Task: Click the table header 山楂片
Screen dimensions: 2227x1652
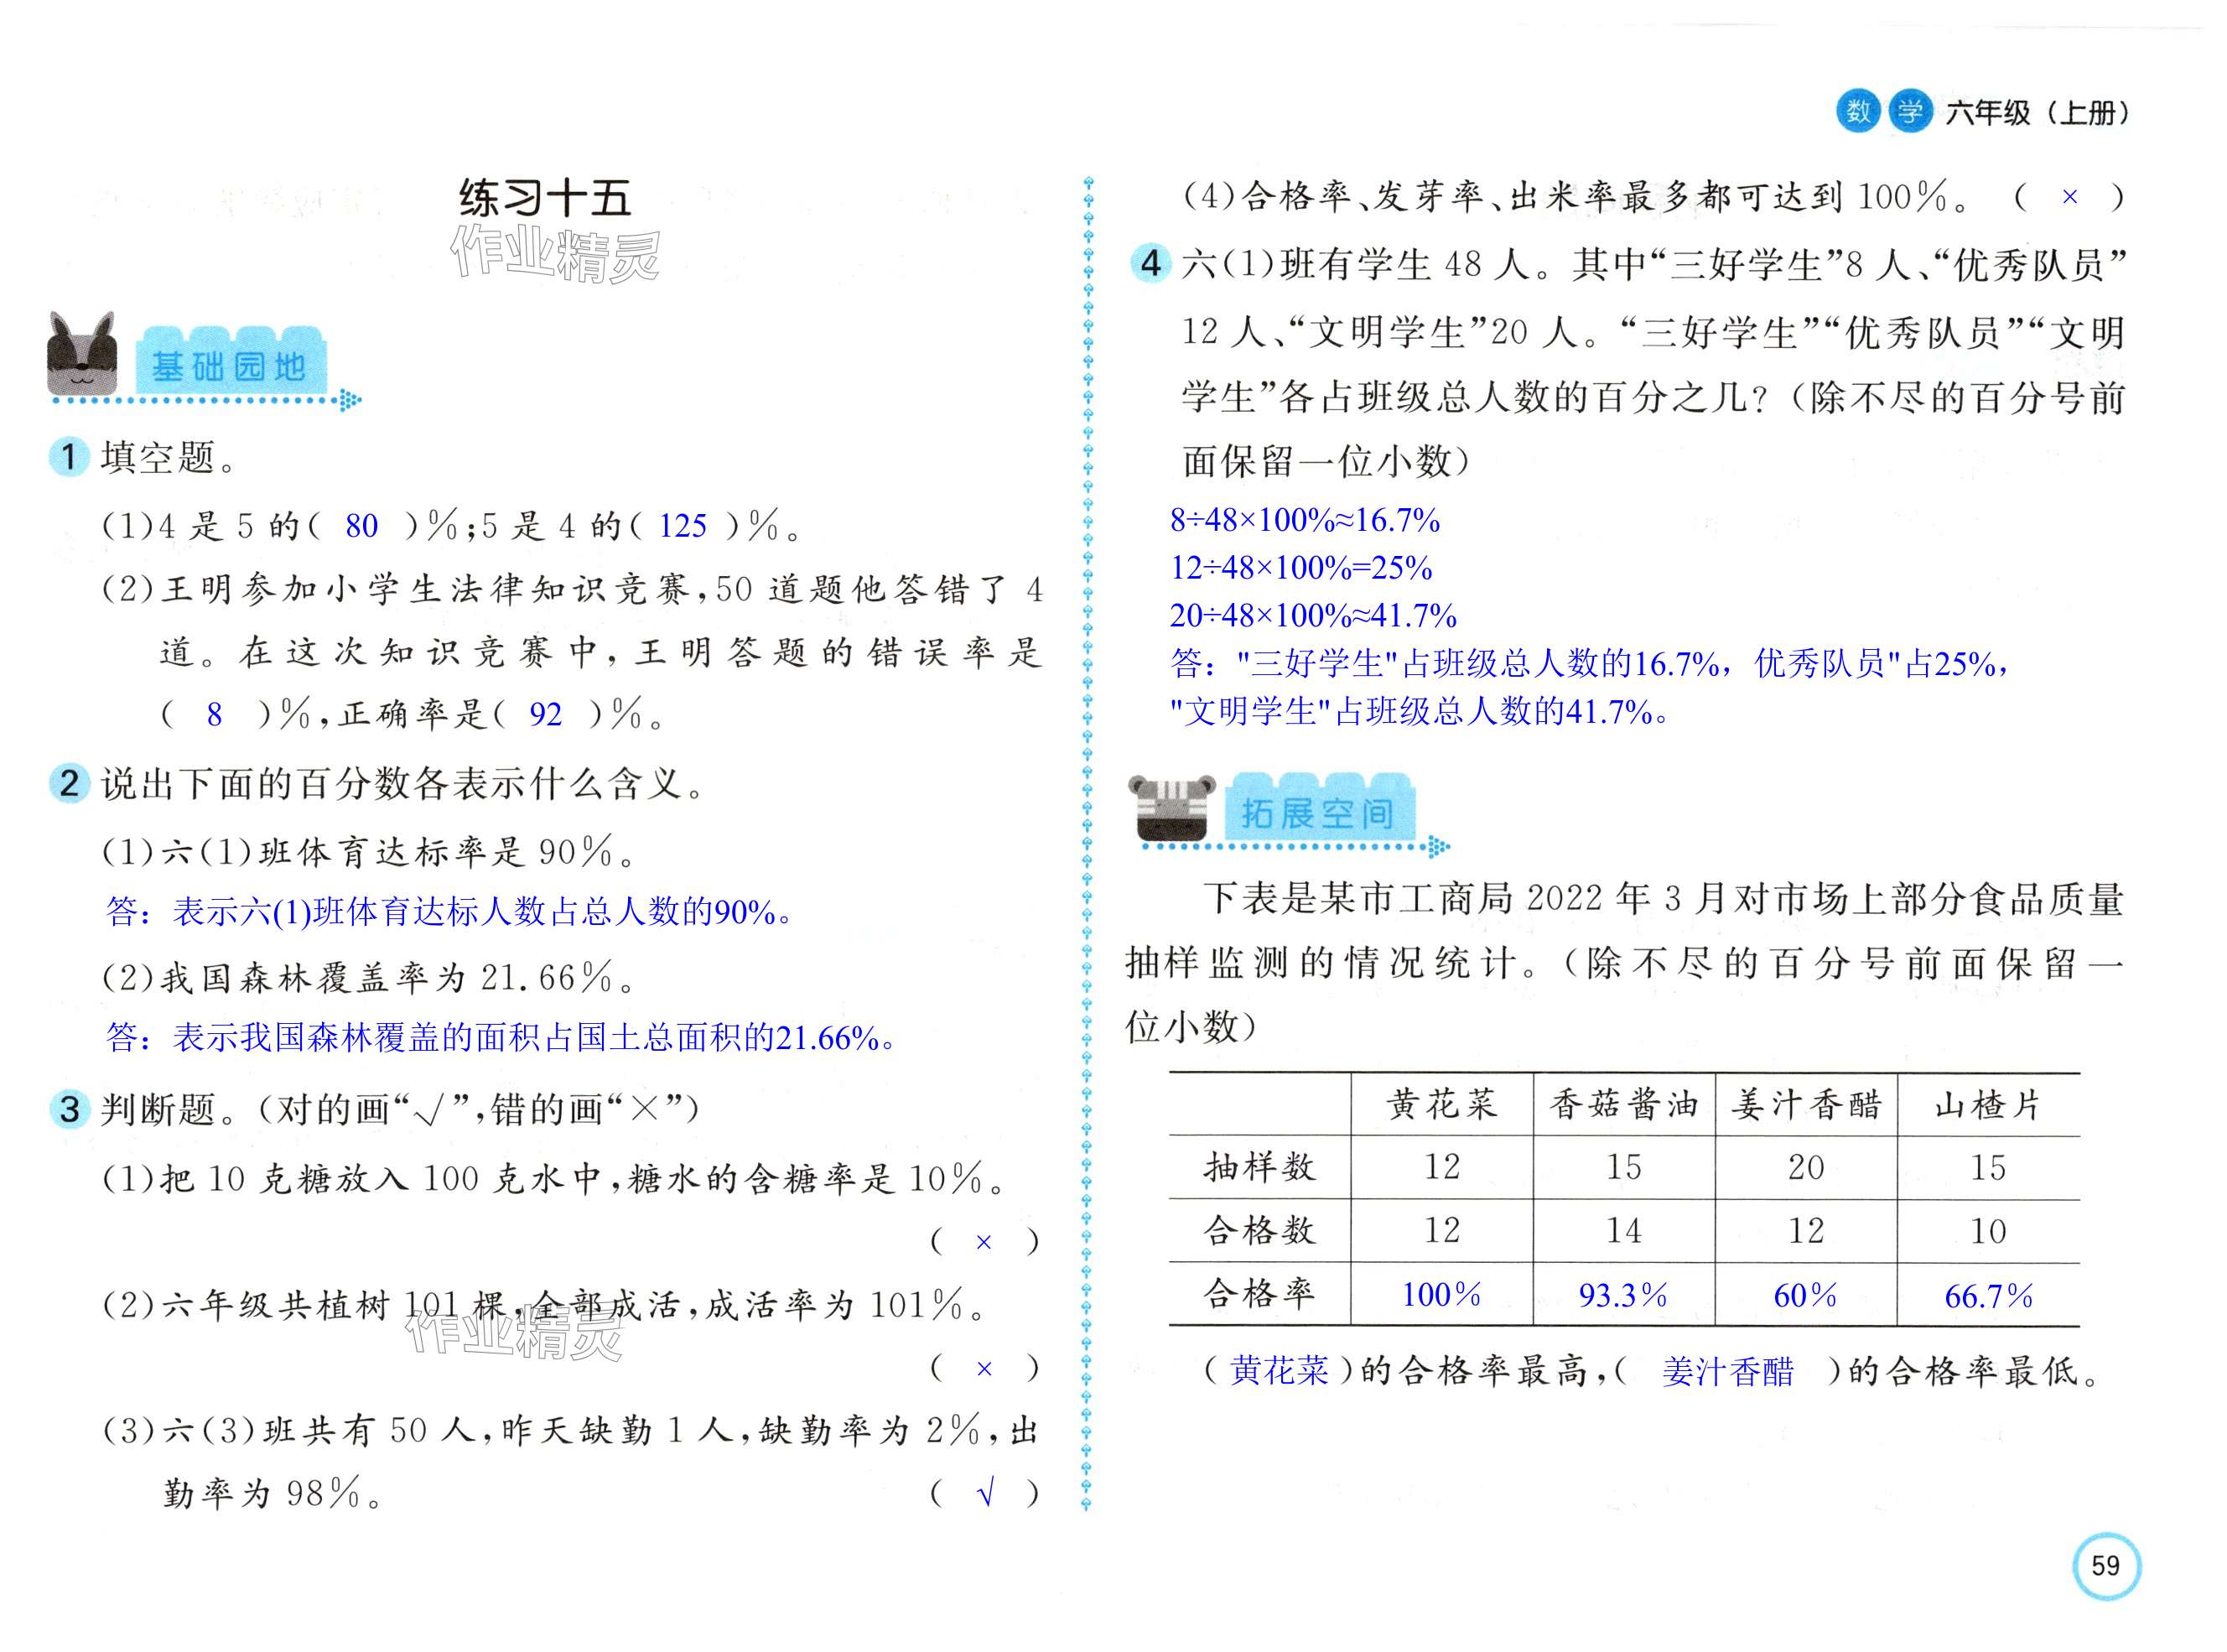Action: pyautogui.click(x=1988, y=1105)
